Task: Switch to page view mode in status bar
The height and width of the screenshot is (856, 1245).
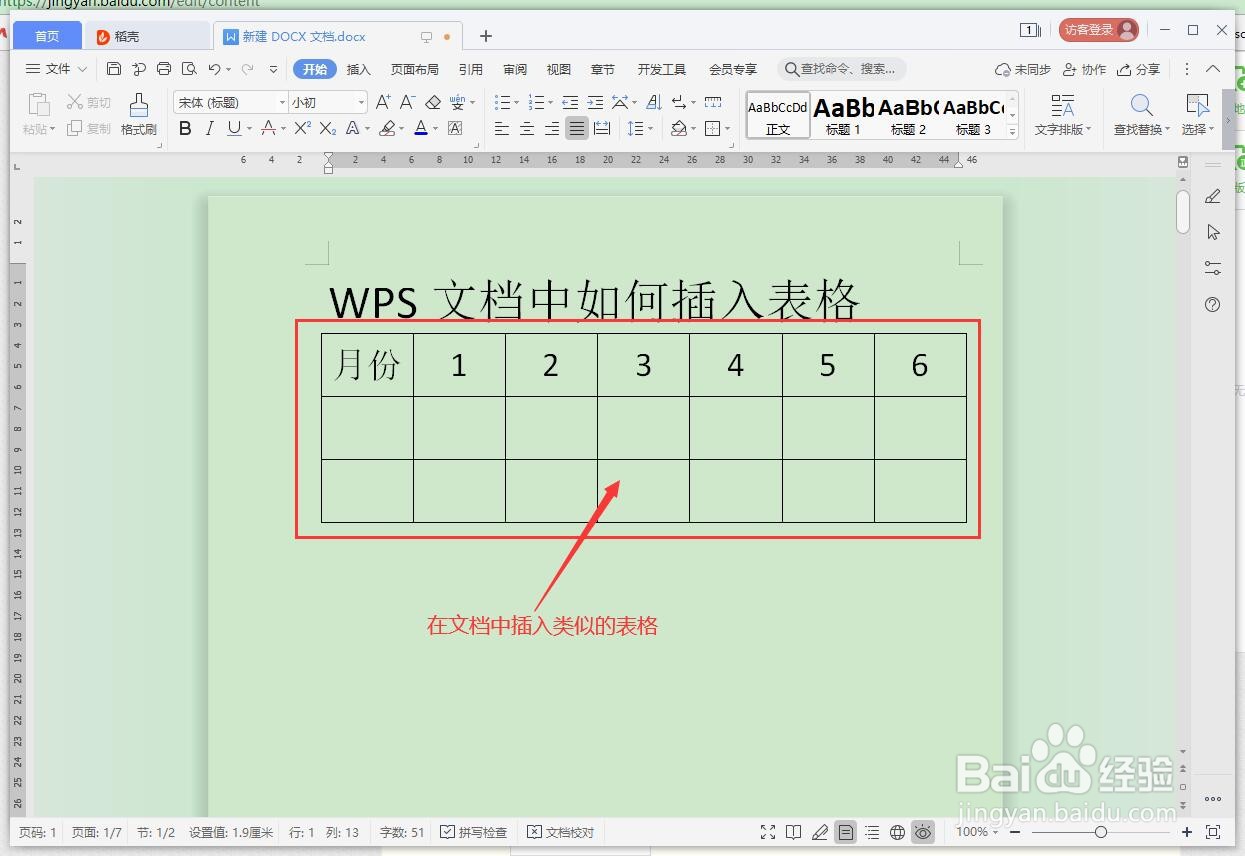Action: pos(846,832)
